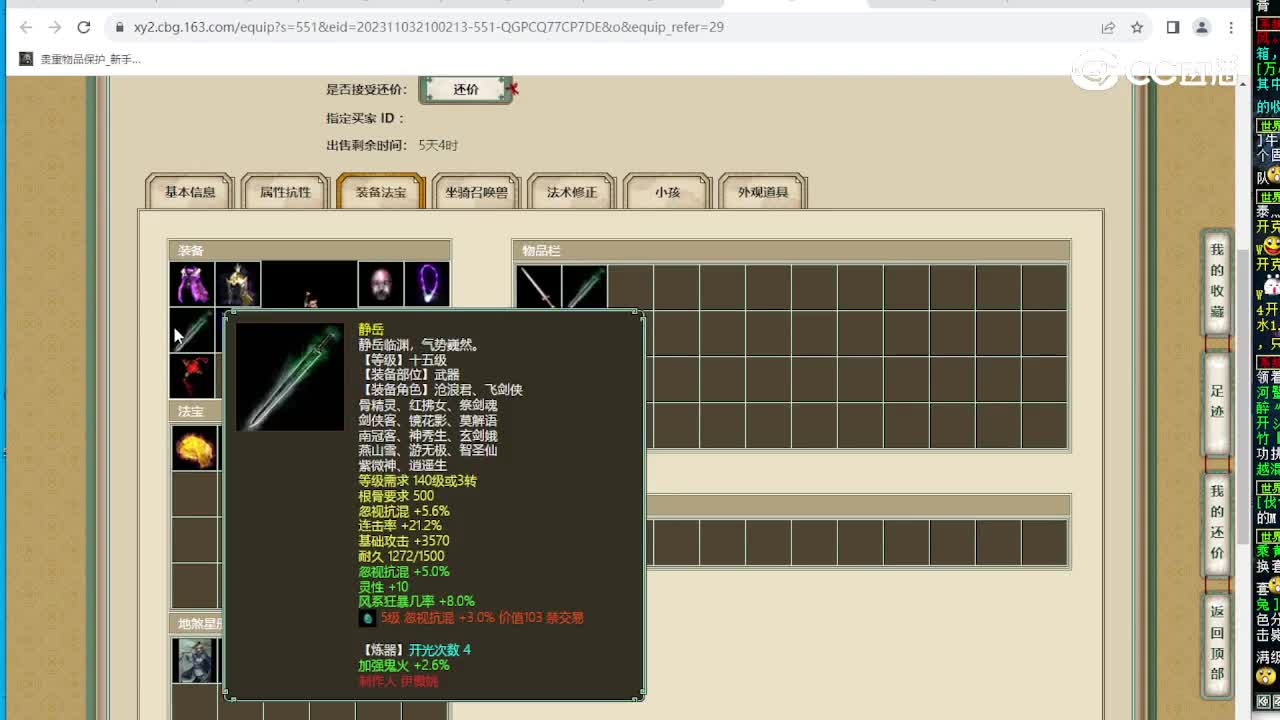Click the 灵性 +10 line

pyautogui.click(x=384, y=587)
